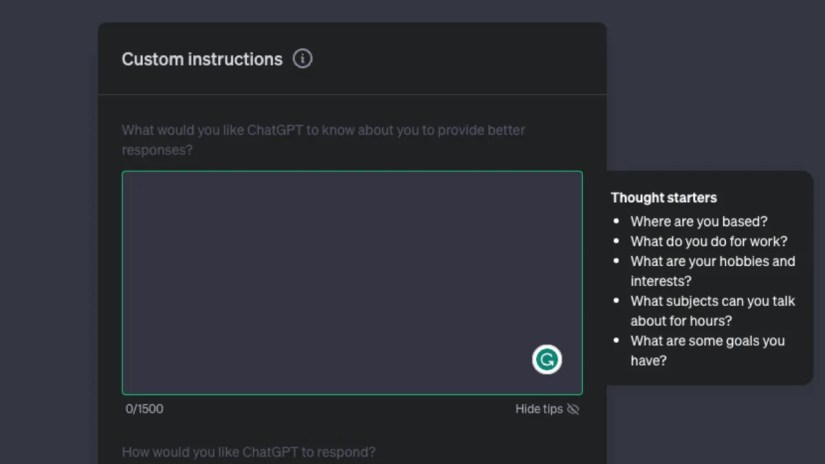Click the info icon beside Custom instructions
The image size is (825, 464).
tap(303, 58)
